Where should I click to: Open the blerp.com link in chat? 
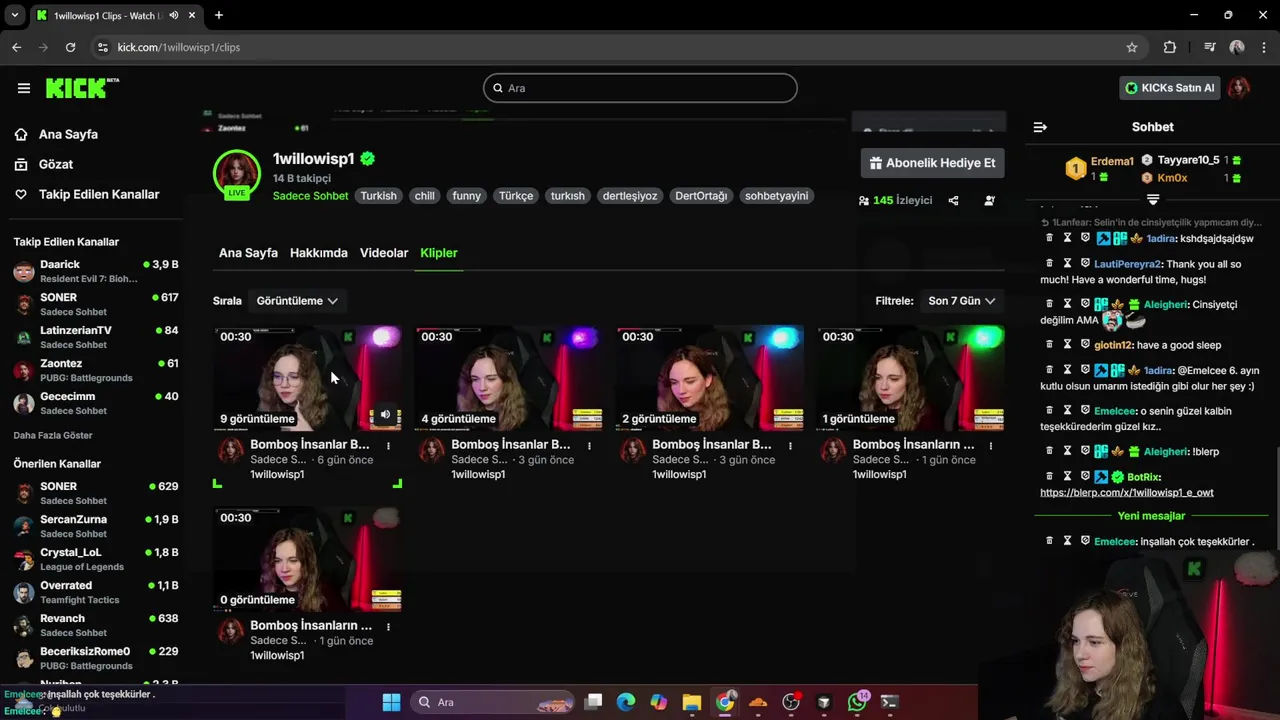1126,492
